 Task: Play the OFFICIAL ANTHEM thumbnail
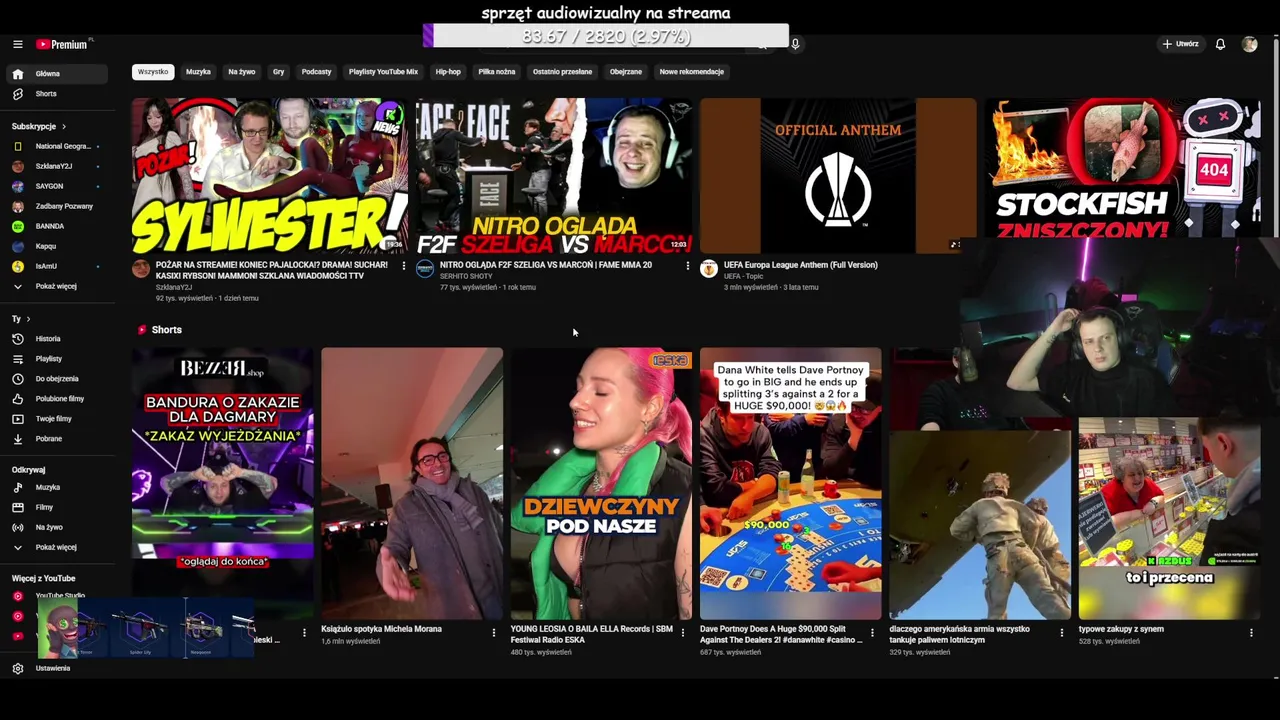(x=838, y=176)
